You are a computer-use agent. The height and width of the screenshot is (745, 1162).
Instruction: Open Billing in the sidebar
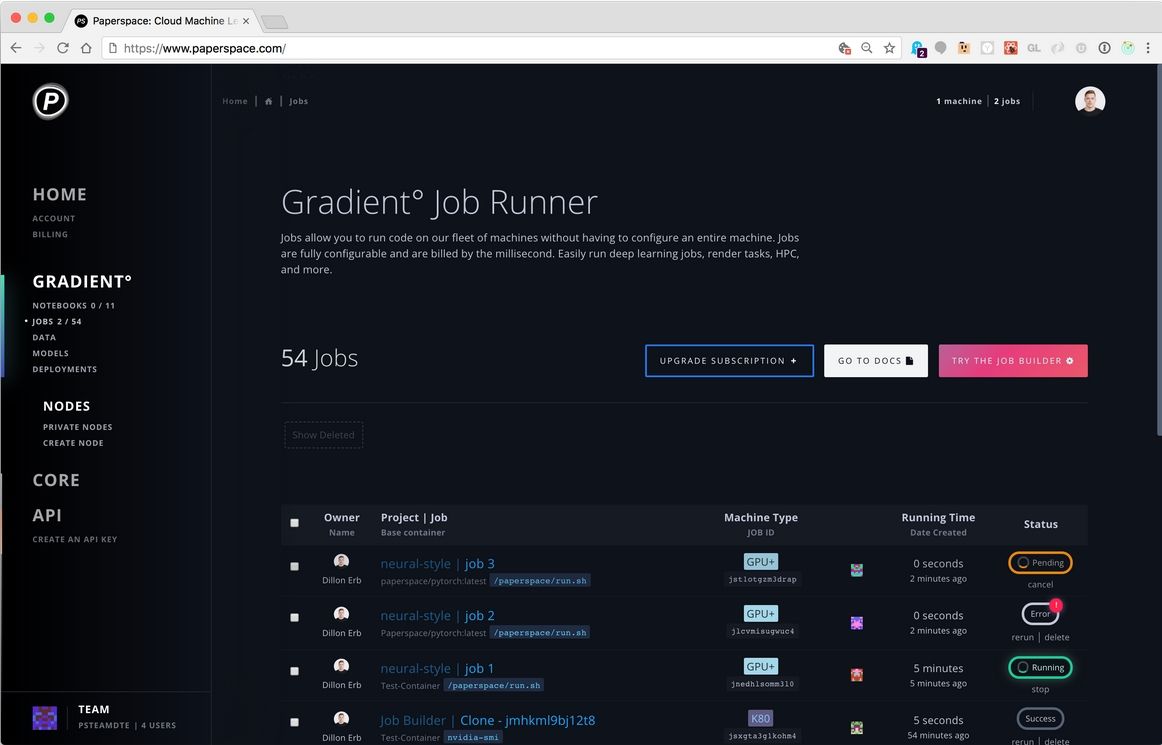click(x=50, y=234)
